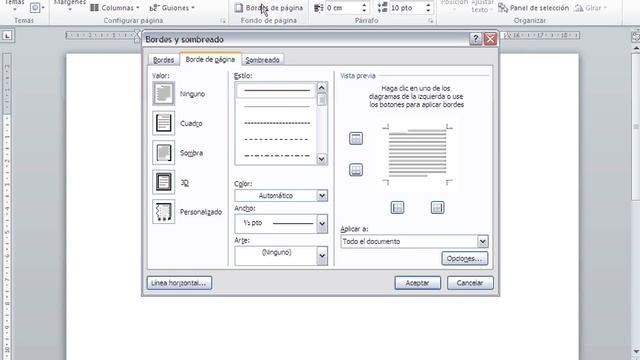This screenshot has height=360, width=640.
Task: Click the Opciones button
Action: (x=464, y=258)
